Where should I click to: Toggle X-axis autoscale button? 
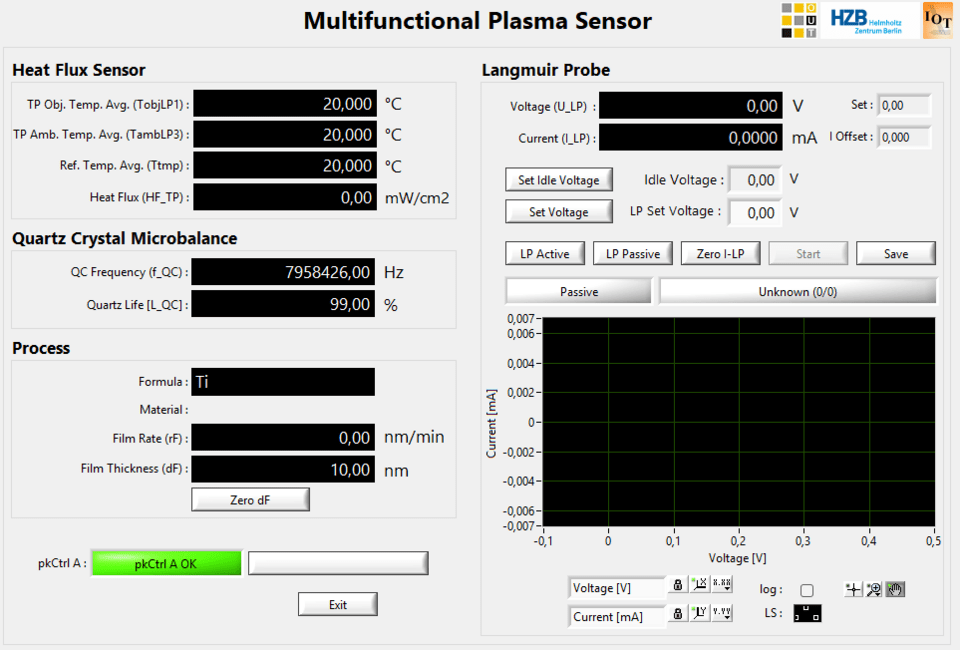tap(700, 585)
